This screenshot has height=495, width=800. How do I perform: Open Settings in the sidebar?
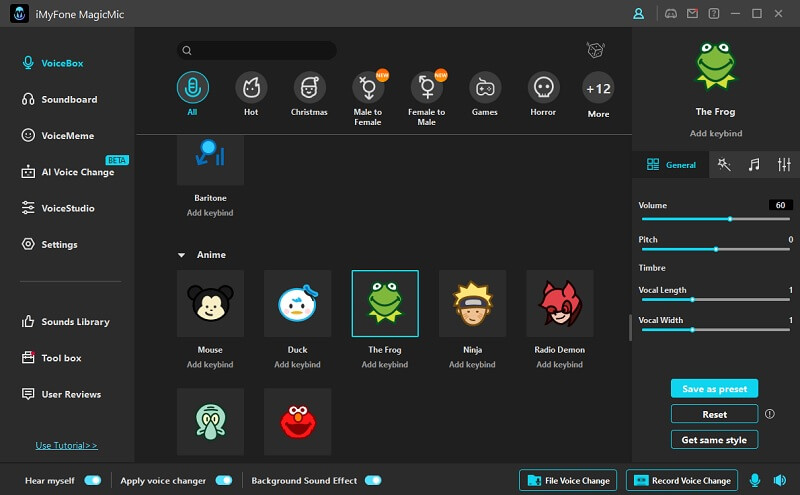49,244
